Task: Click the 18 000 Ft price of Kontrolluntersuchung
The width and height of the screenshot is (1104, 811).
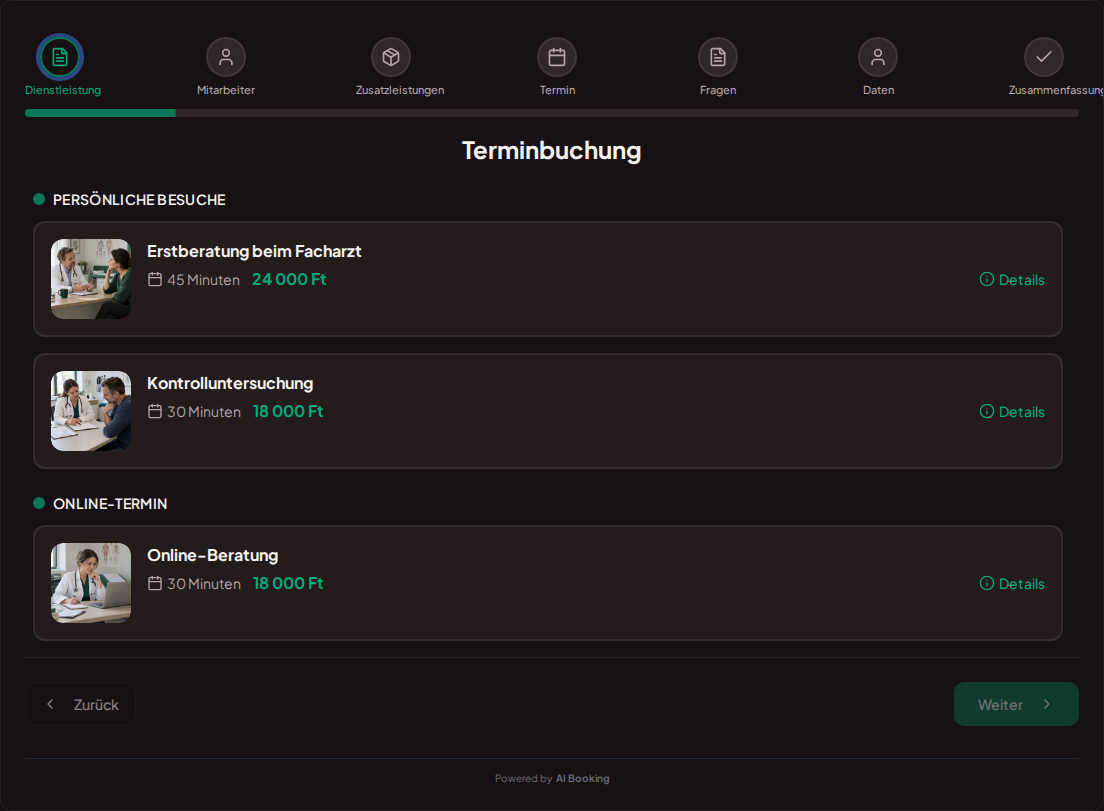Action: 288,411
